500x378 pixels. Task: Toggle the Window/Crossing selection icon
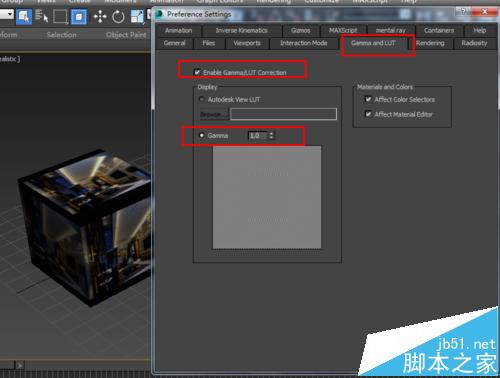(79, 16)
